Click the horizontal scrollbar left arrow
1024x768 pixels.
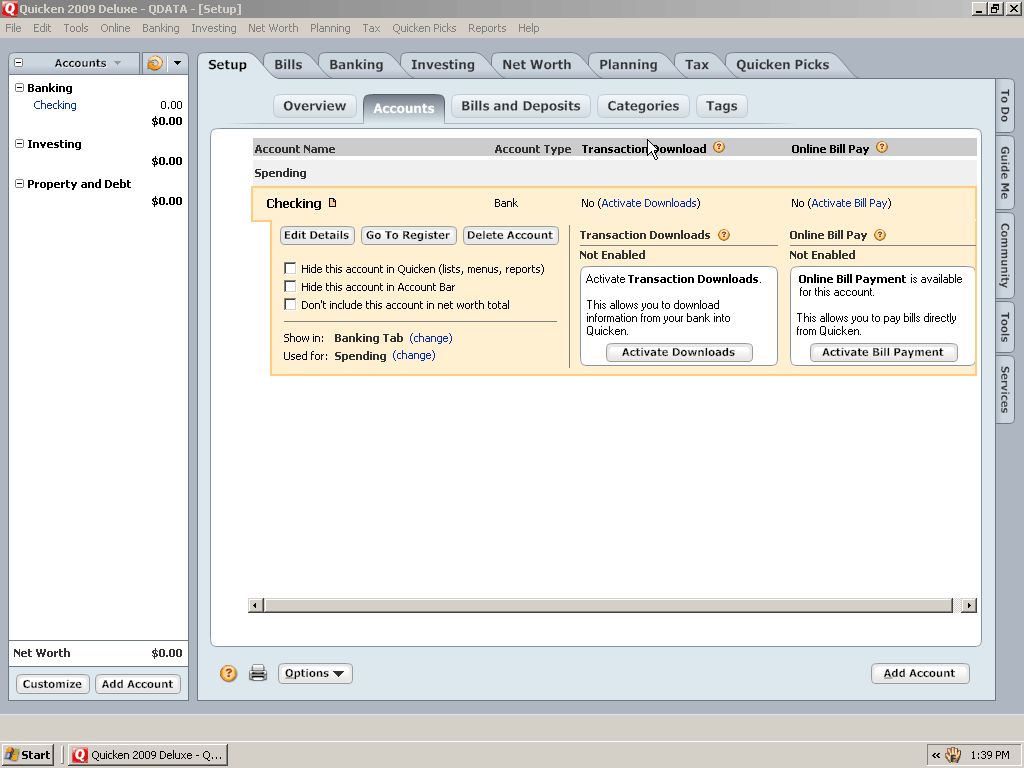tap(256, 605)
